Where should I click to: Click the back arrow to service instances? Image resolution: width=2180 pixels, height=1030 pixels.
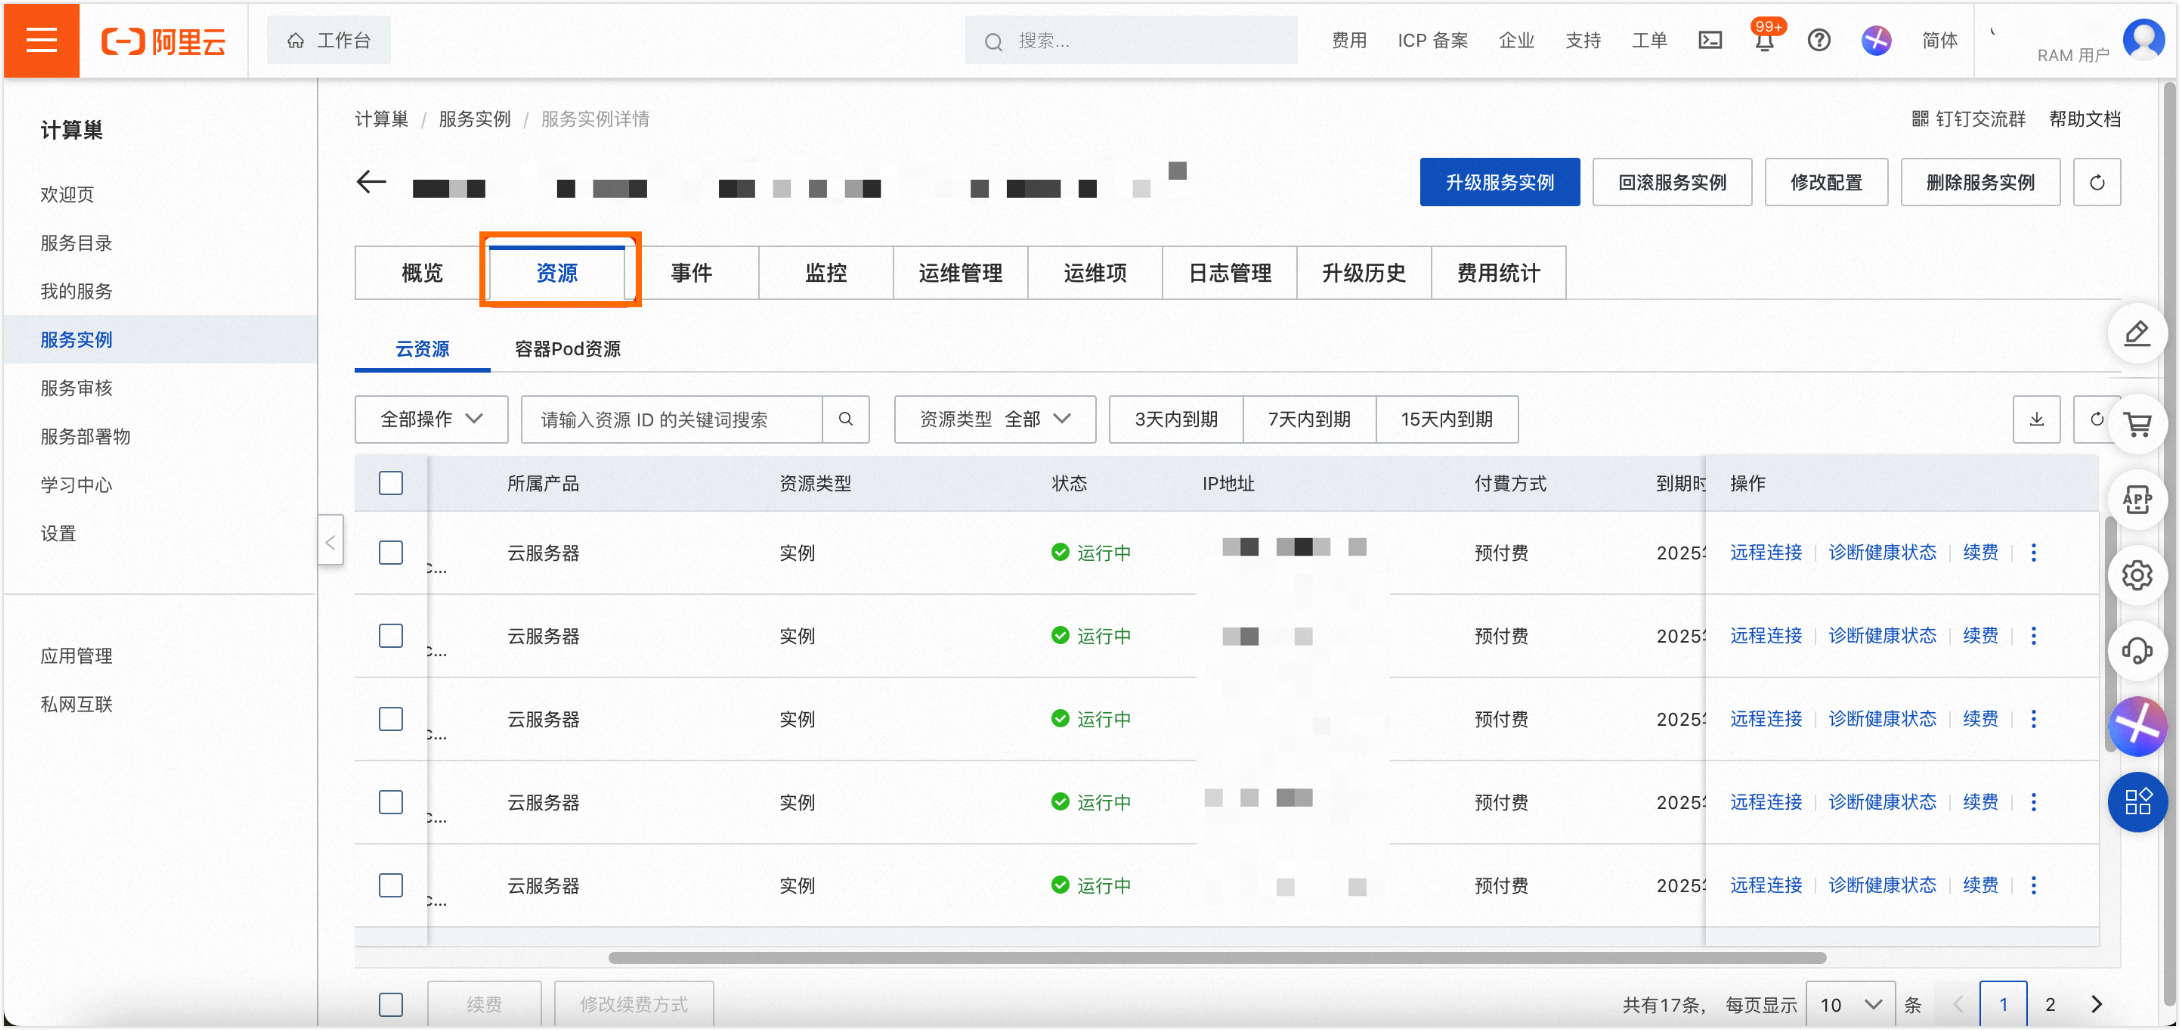click(x=371, y=182)
